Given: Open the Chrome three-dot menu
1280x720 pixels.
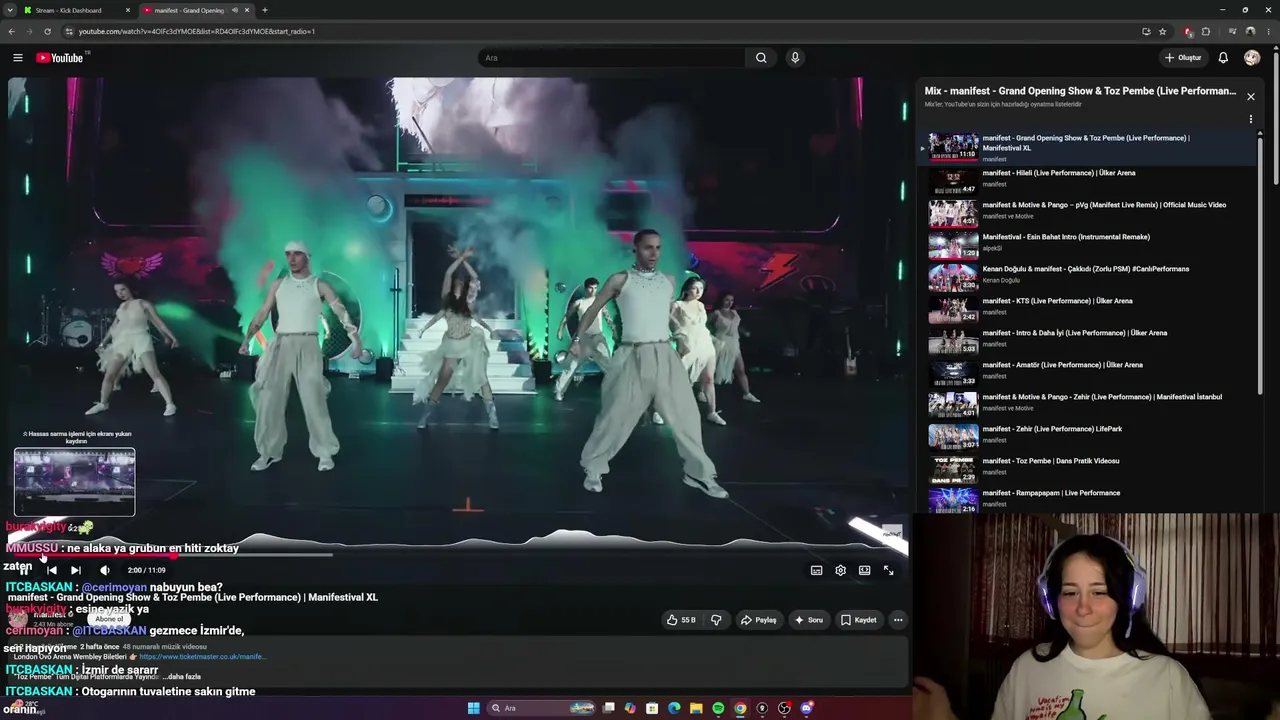Looking at the screenshot, I should (1268, 31).
